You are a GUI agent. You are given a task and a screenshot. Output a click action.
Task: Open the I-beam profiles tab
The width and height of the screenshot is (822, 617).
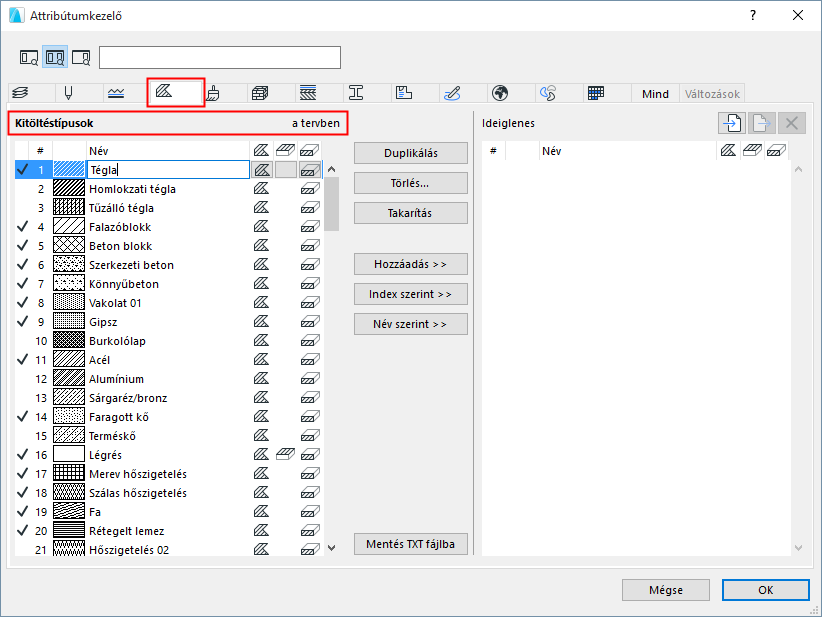(356, 93)
